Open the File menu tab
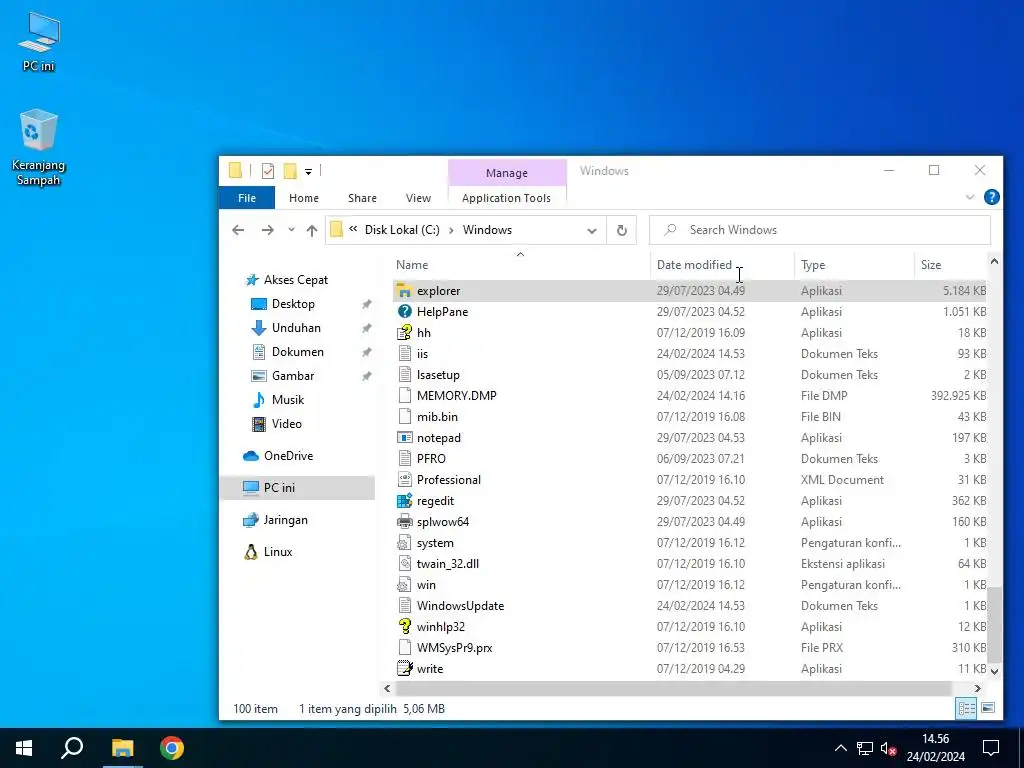Screen dimensions: 1024x768 tap(247, 198)
